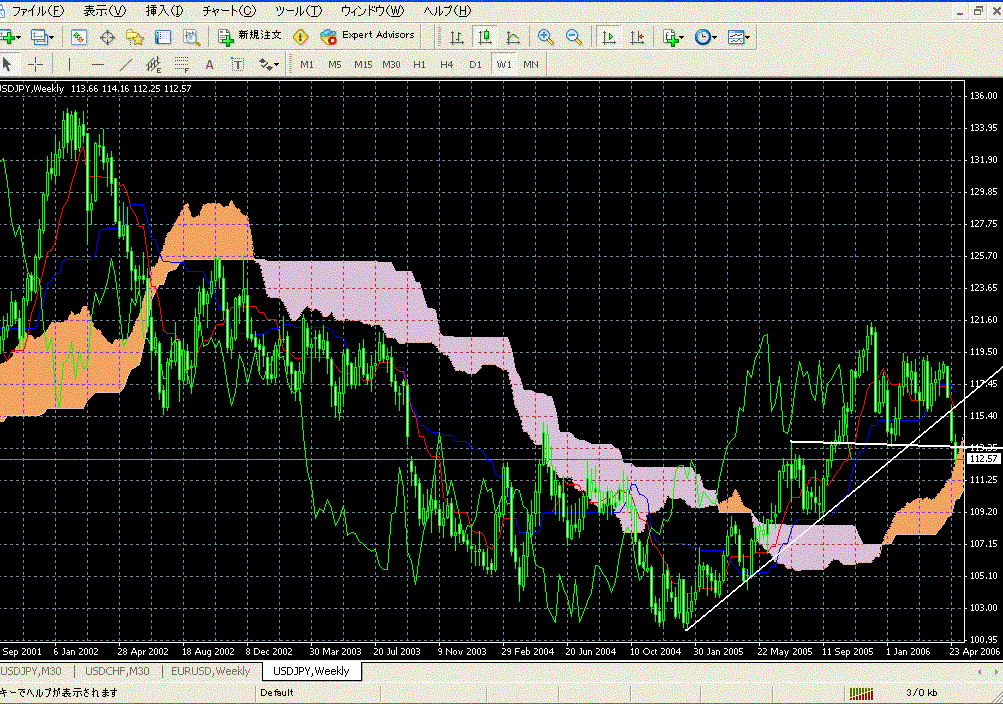The width and height of the screenshot is (1003, 704).
Task: Select the H4 timeframe button
Action: point(447,64)
